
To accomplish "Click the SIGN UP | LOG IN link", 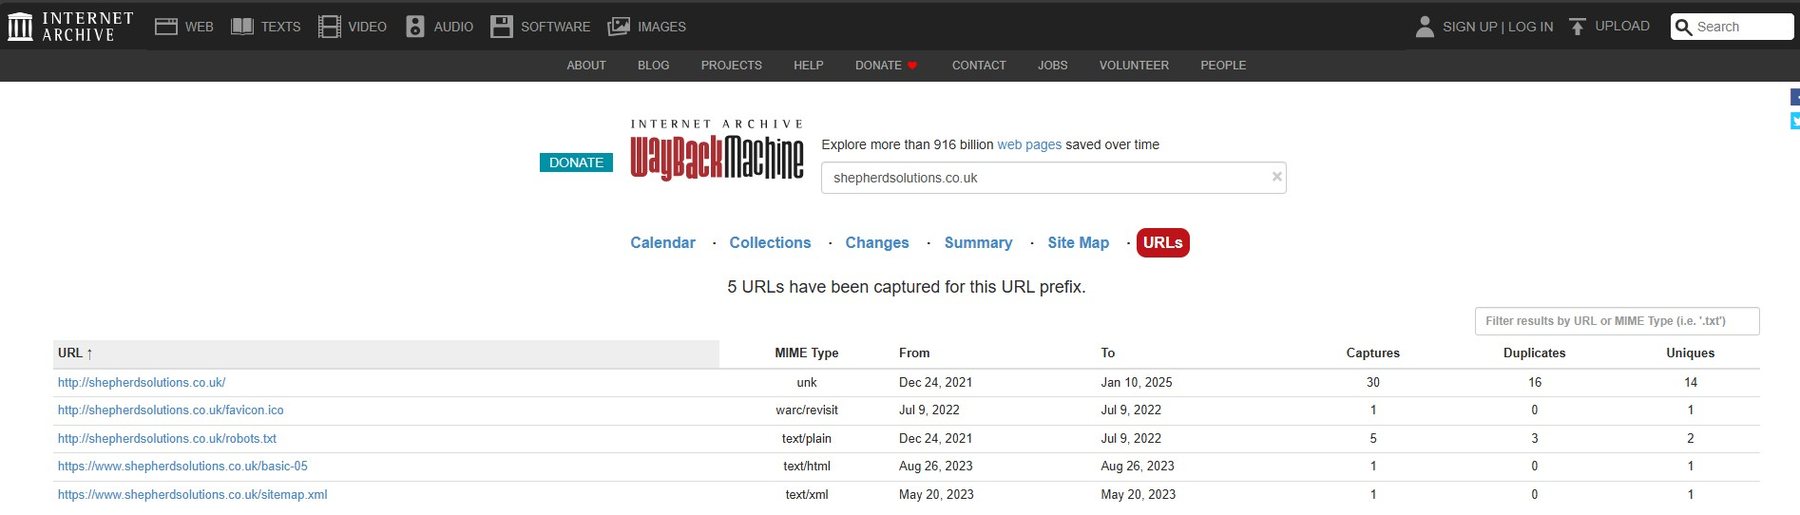I will [1498, 27].
